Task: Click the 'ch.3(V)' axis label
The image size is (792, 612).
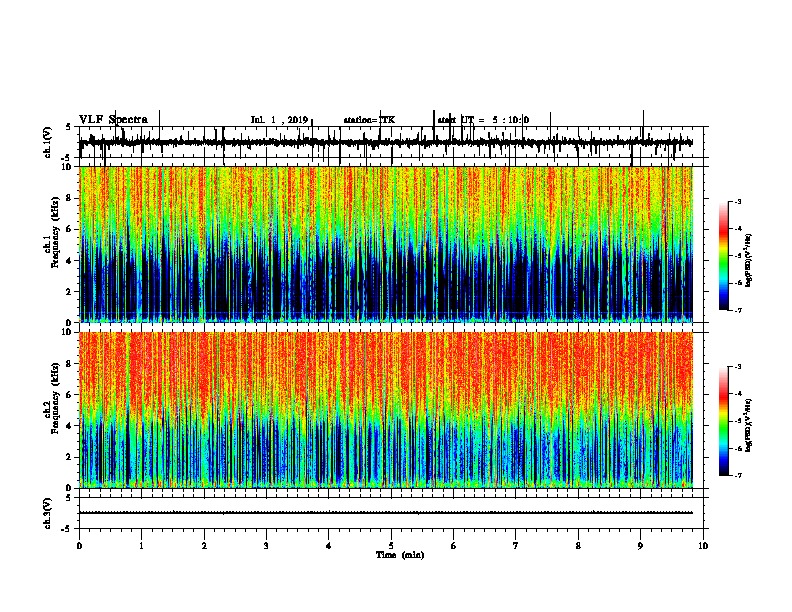Action: point(48,513)
